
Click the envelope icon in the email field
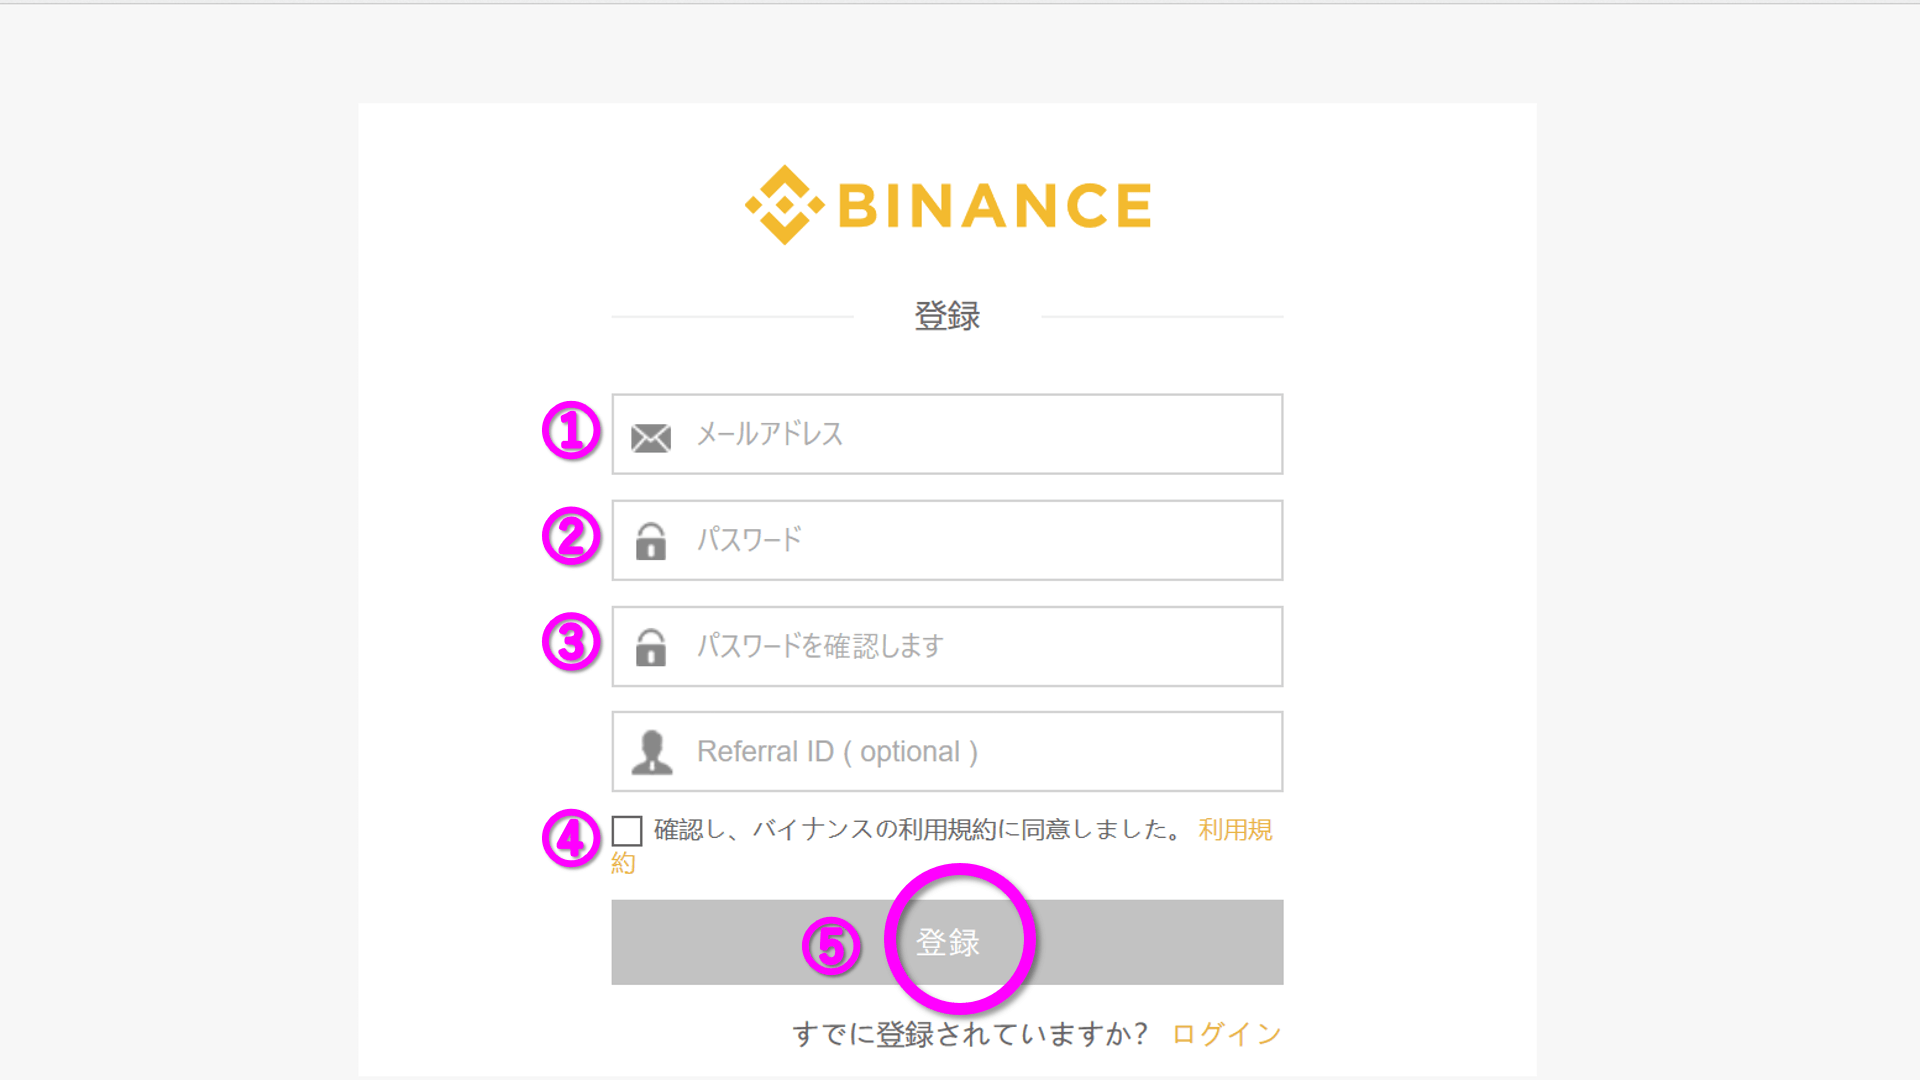tap(651, 437)
